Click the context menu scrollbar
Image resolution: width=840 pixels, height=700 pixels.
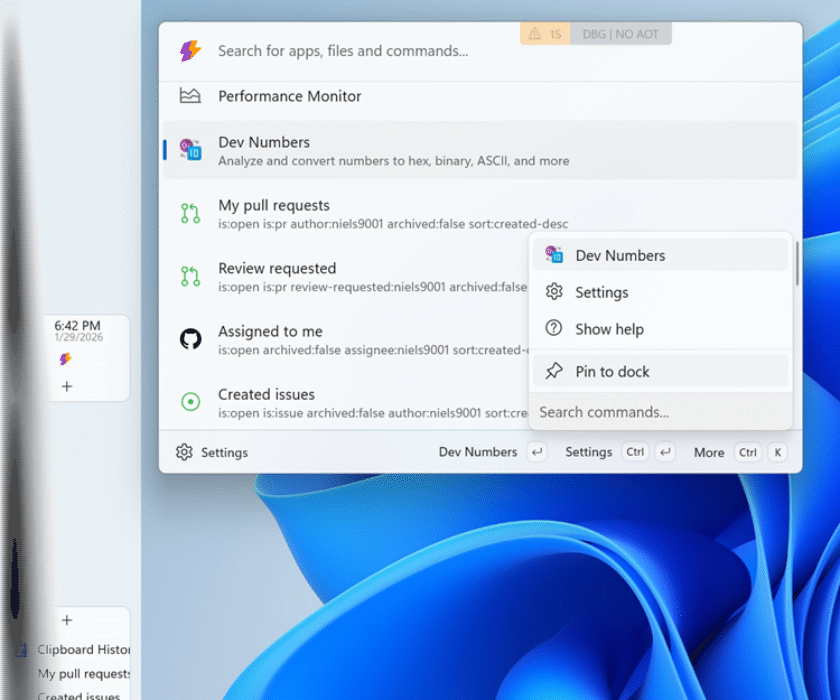click(x=796, y=264)
